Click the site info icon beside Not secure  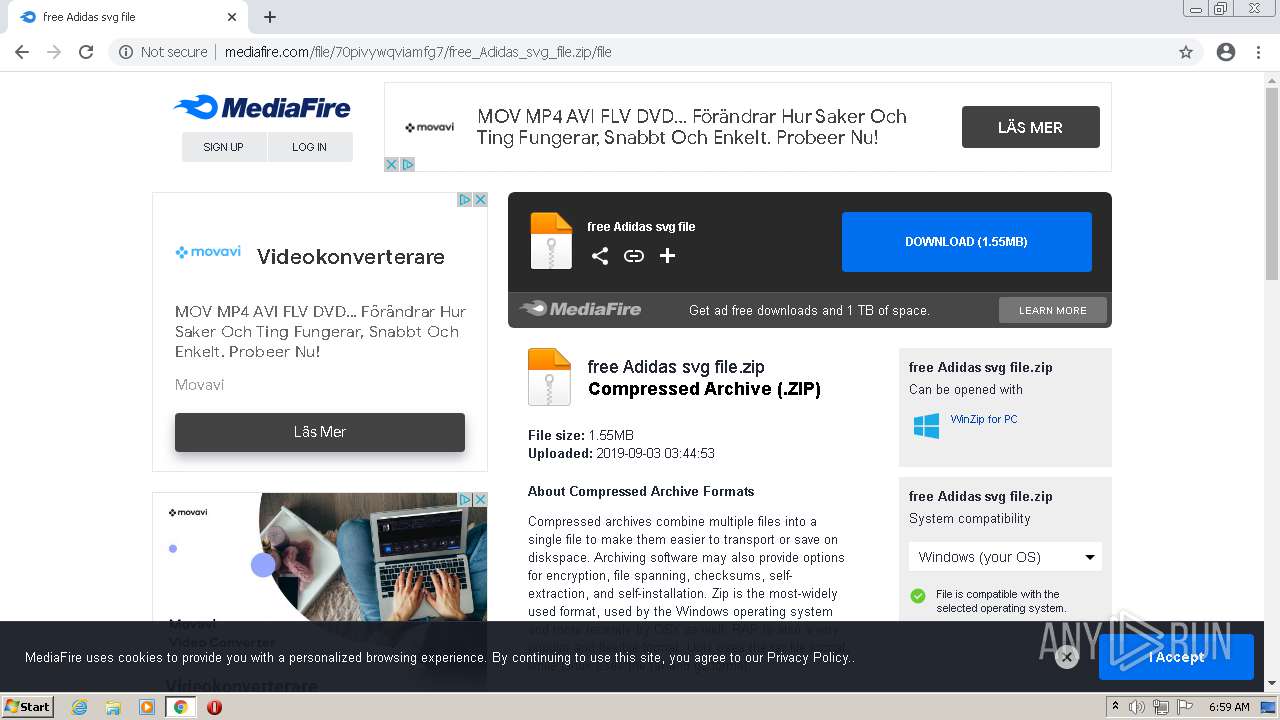(x=126, y=52)
